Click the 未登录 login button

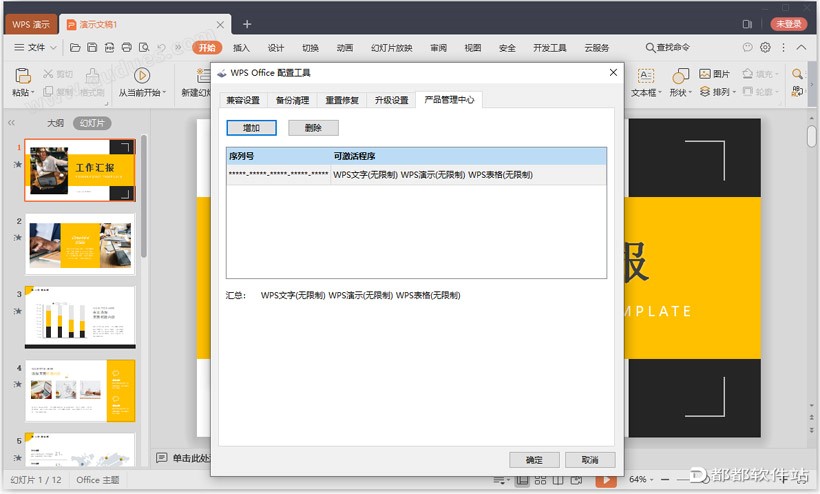point(789,24)
